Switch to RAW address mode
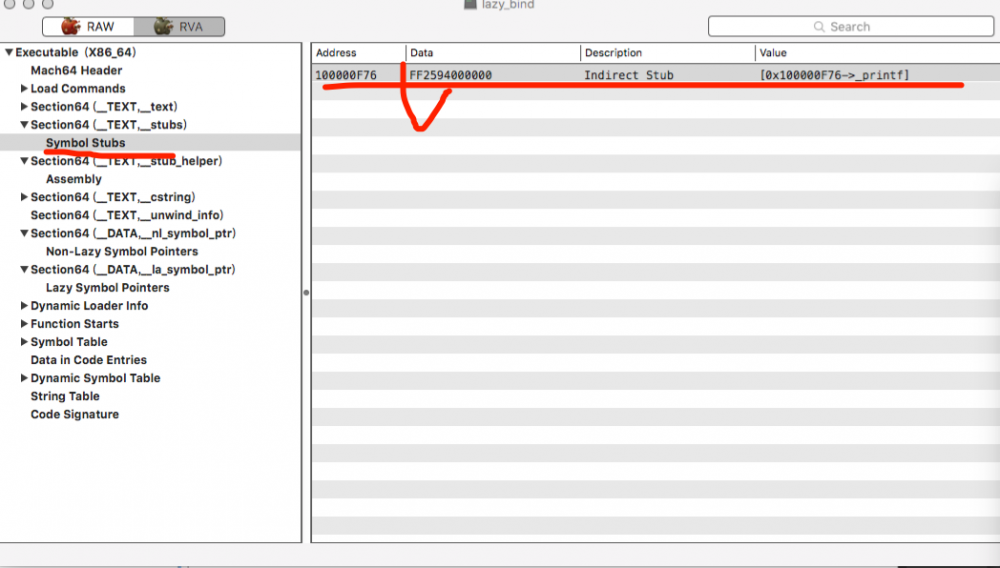Viewport: 1000px width, 568px height. point(88,27)
